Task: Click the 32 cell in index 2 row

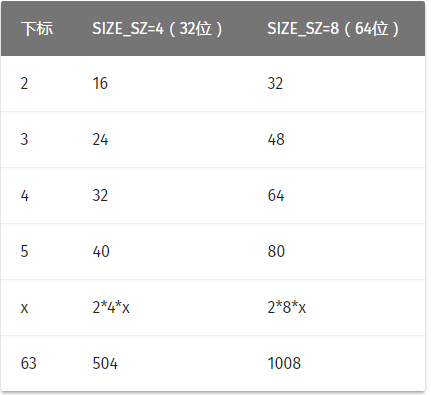Action: [275, 83]
